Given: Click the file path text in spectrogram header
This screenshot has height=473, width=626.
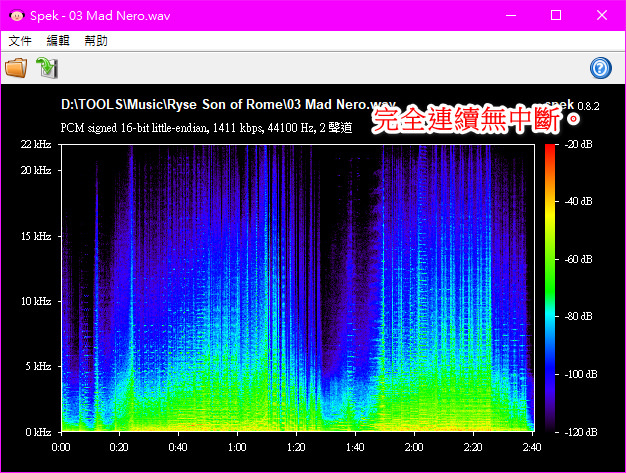Looking at the screenshot, I should 228,105.
